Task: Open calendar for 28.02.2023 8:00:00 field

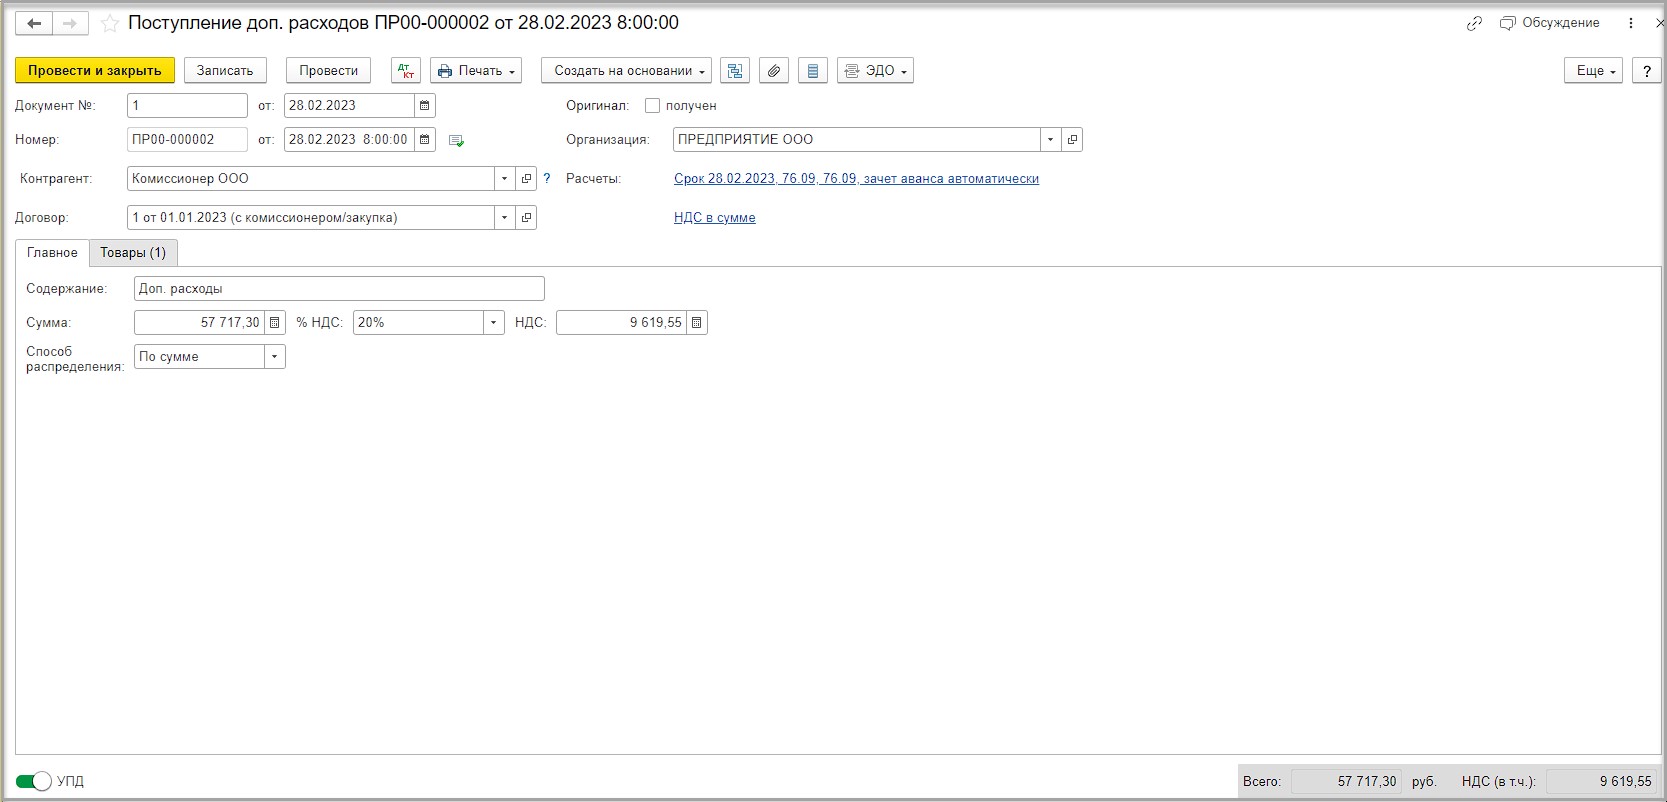Action: (425, 139)
